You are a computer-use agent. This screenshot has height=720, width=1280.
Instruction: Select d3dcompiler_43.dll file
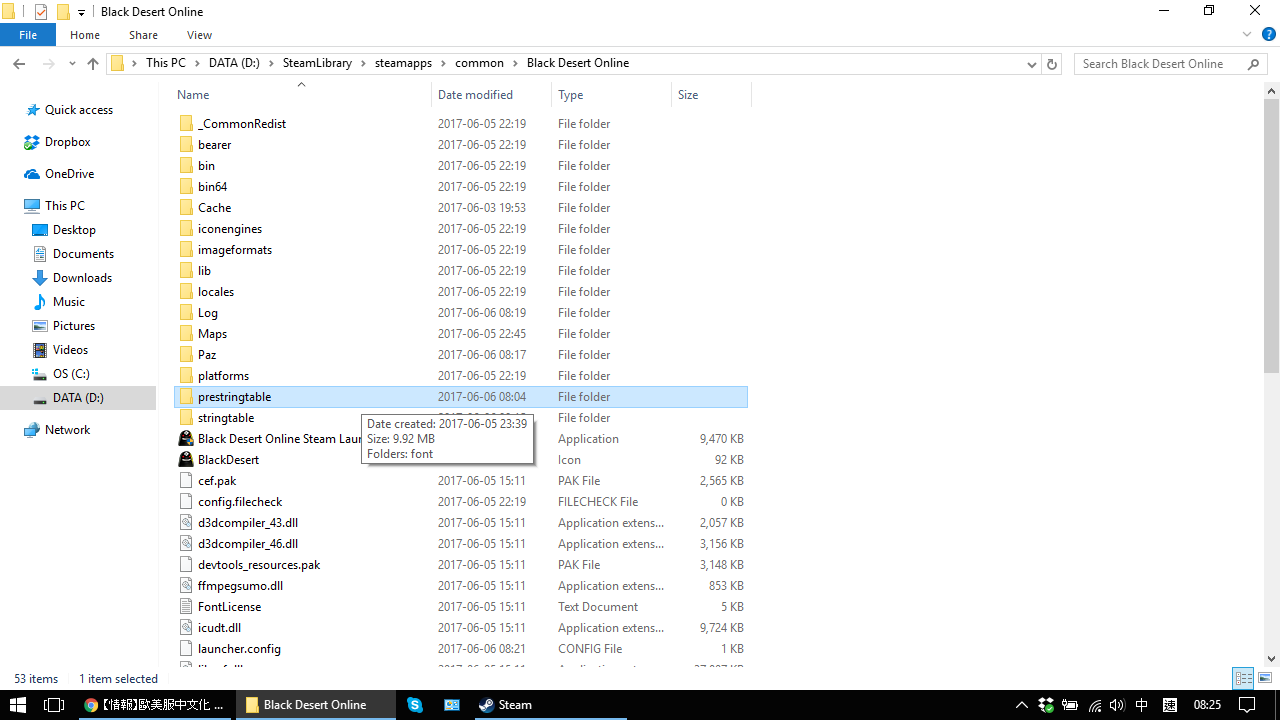(248, 523)
